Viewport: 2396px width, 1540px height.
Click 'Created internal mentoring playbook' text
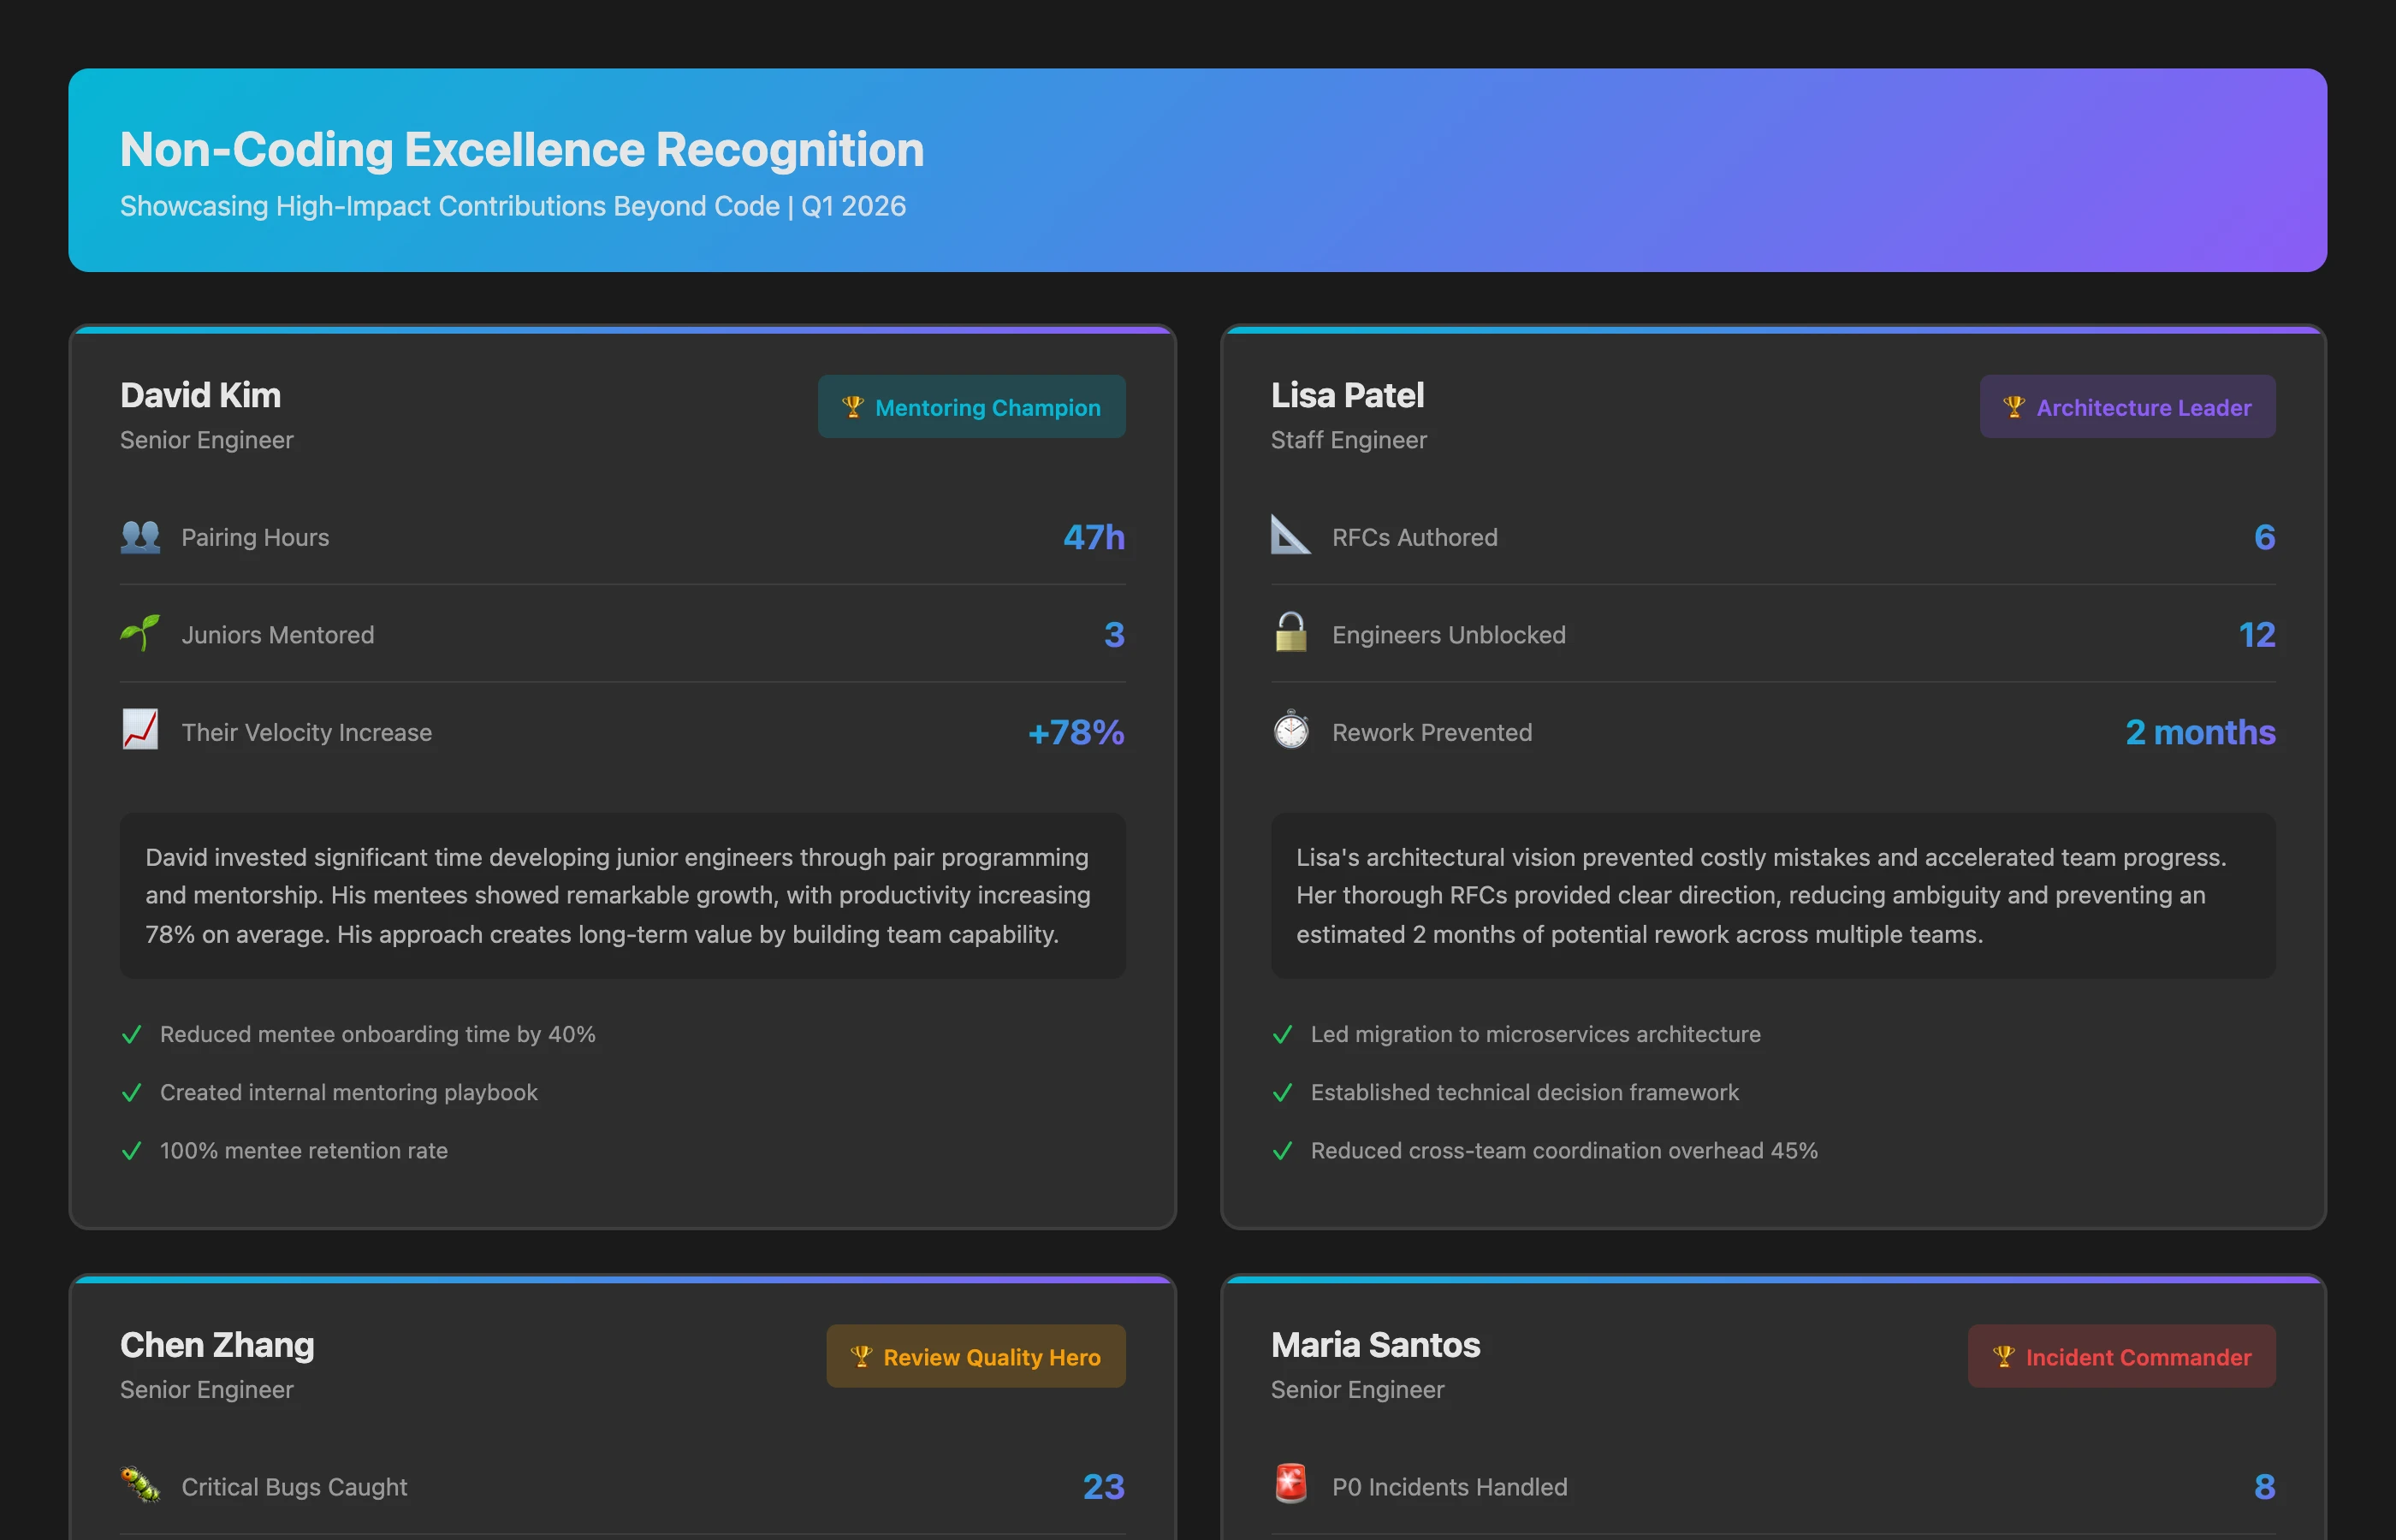click(x=348, y=1092)
